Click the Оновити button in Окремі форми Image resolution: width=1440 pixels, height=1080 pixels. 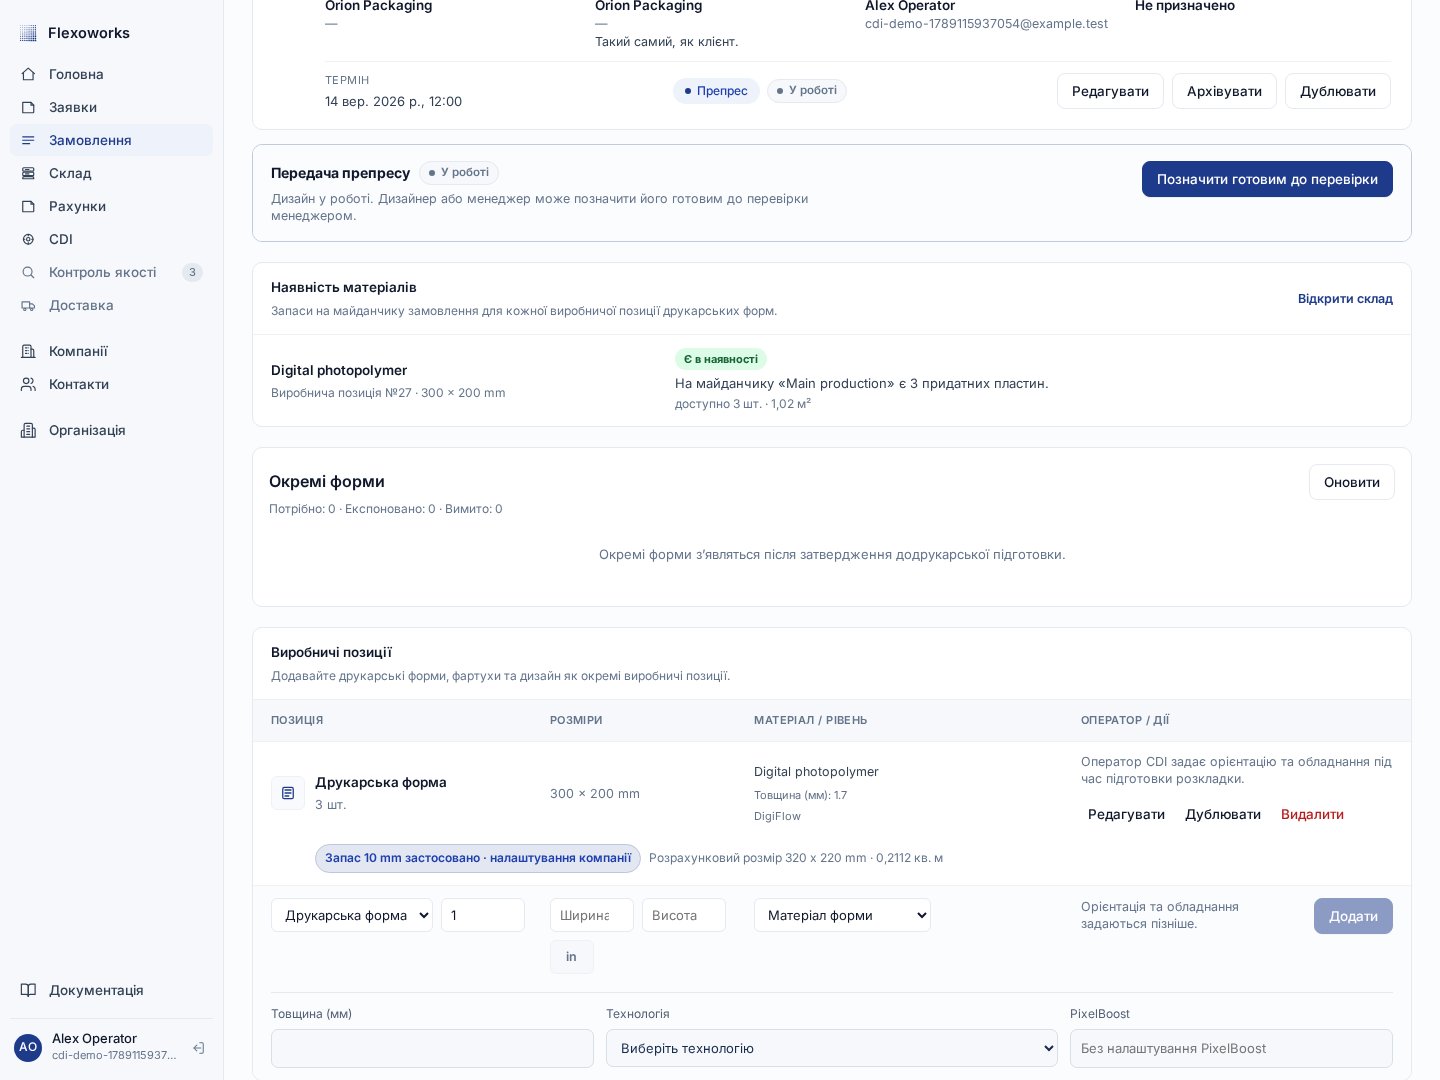pyautogui.click(x=1351, y=482)
